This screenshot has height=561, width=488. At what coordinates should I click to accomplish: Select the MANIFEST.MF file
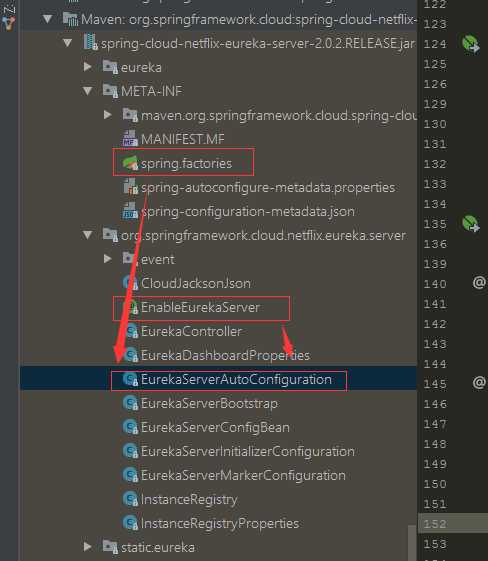pyautogui.click(x=183, y=139)
